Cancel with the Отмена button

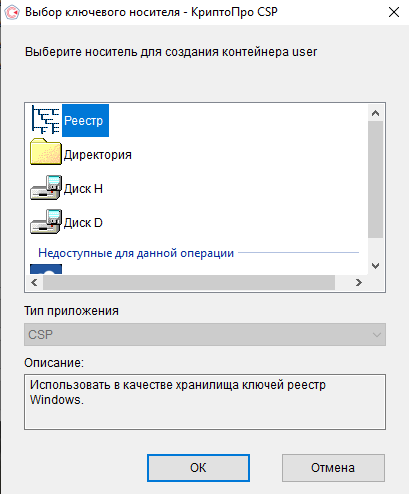[x=333, y=468]
